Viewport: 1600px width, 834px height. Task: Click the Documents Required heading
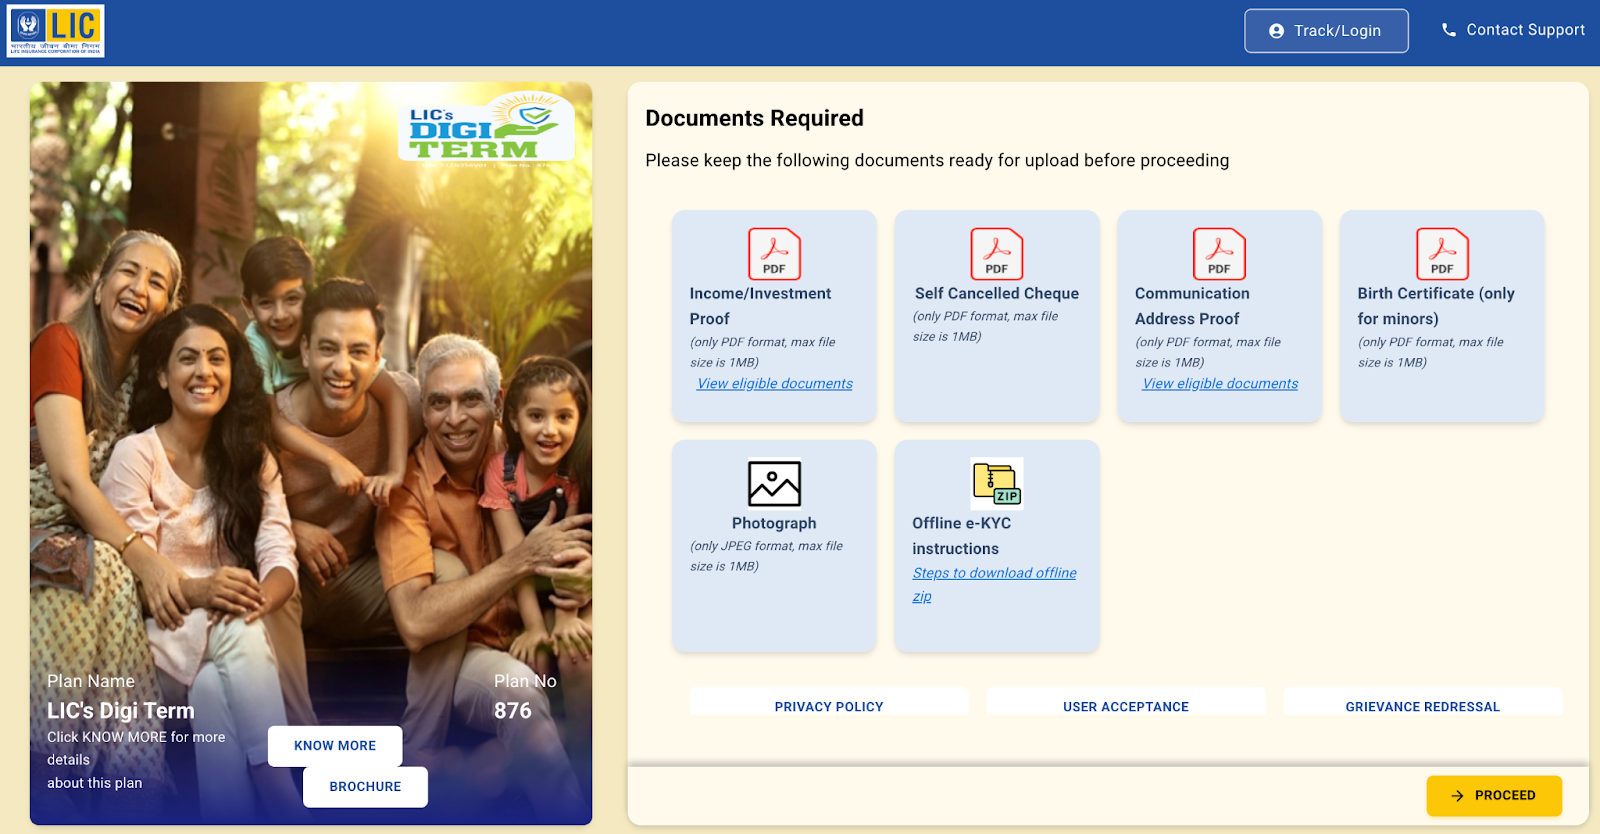pyautogui.click(x=754, y=118)
